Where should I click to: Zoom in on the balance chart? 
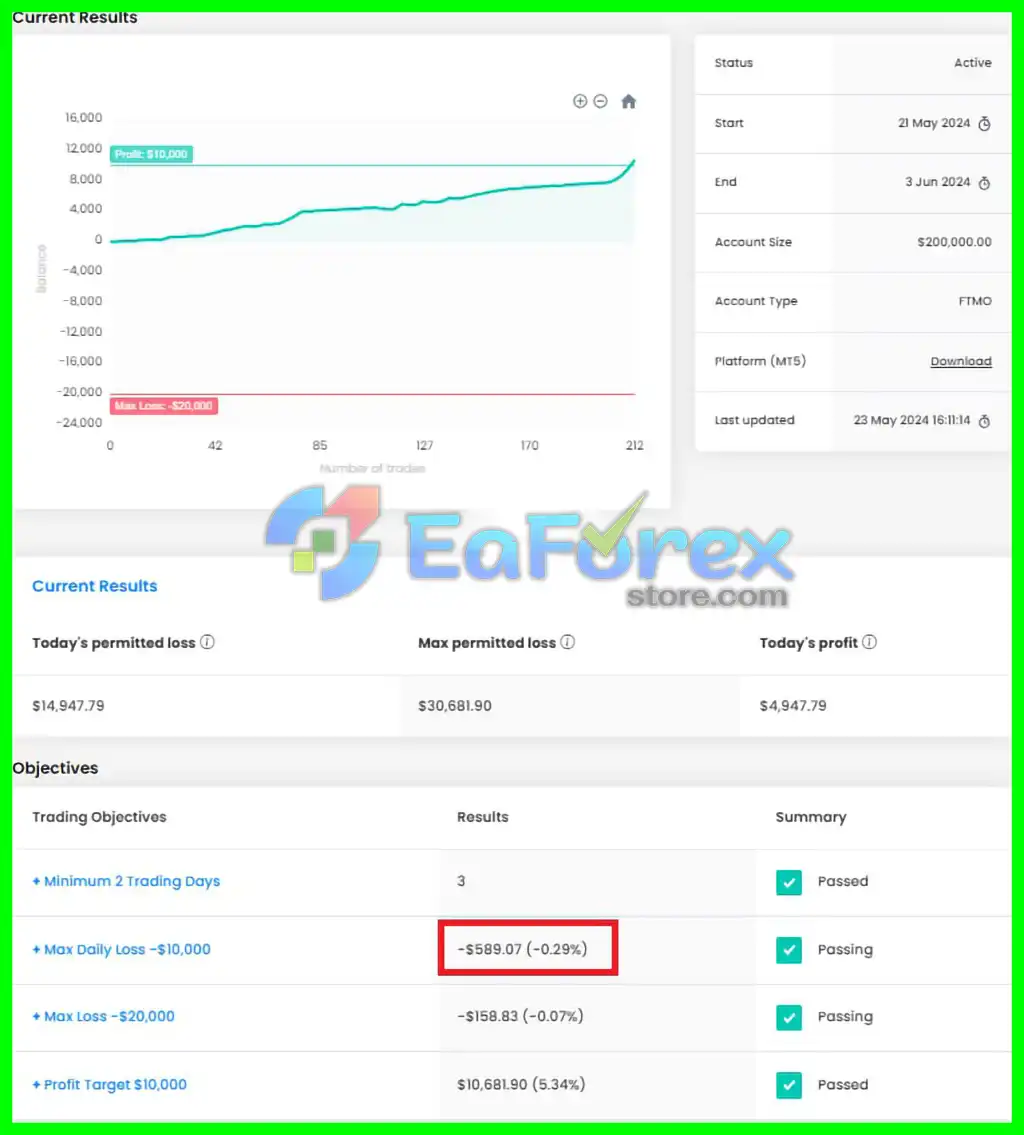coord(580,101)
